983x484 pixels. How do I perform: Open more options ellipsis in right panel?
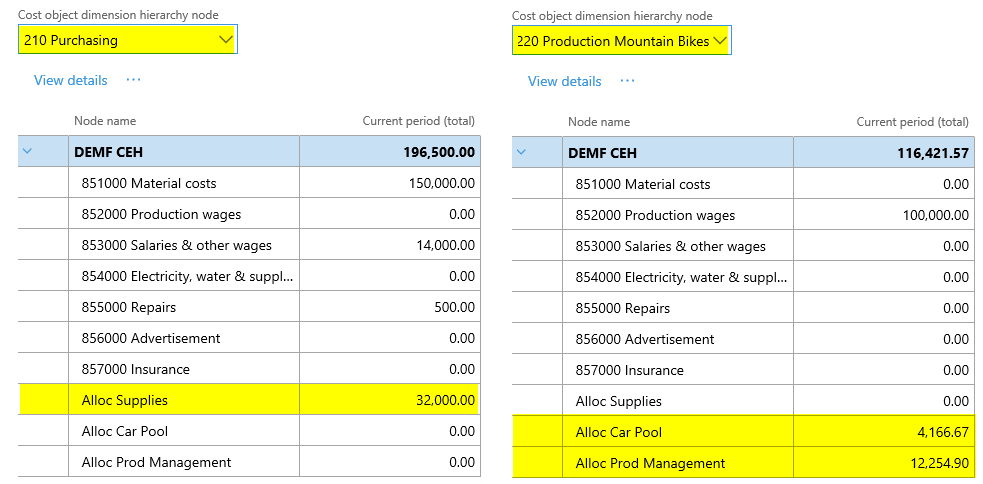pyautogui.click(x=627, y=81)
